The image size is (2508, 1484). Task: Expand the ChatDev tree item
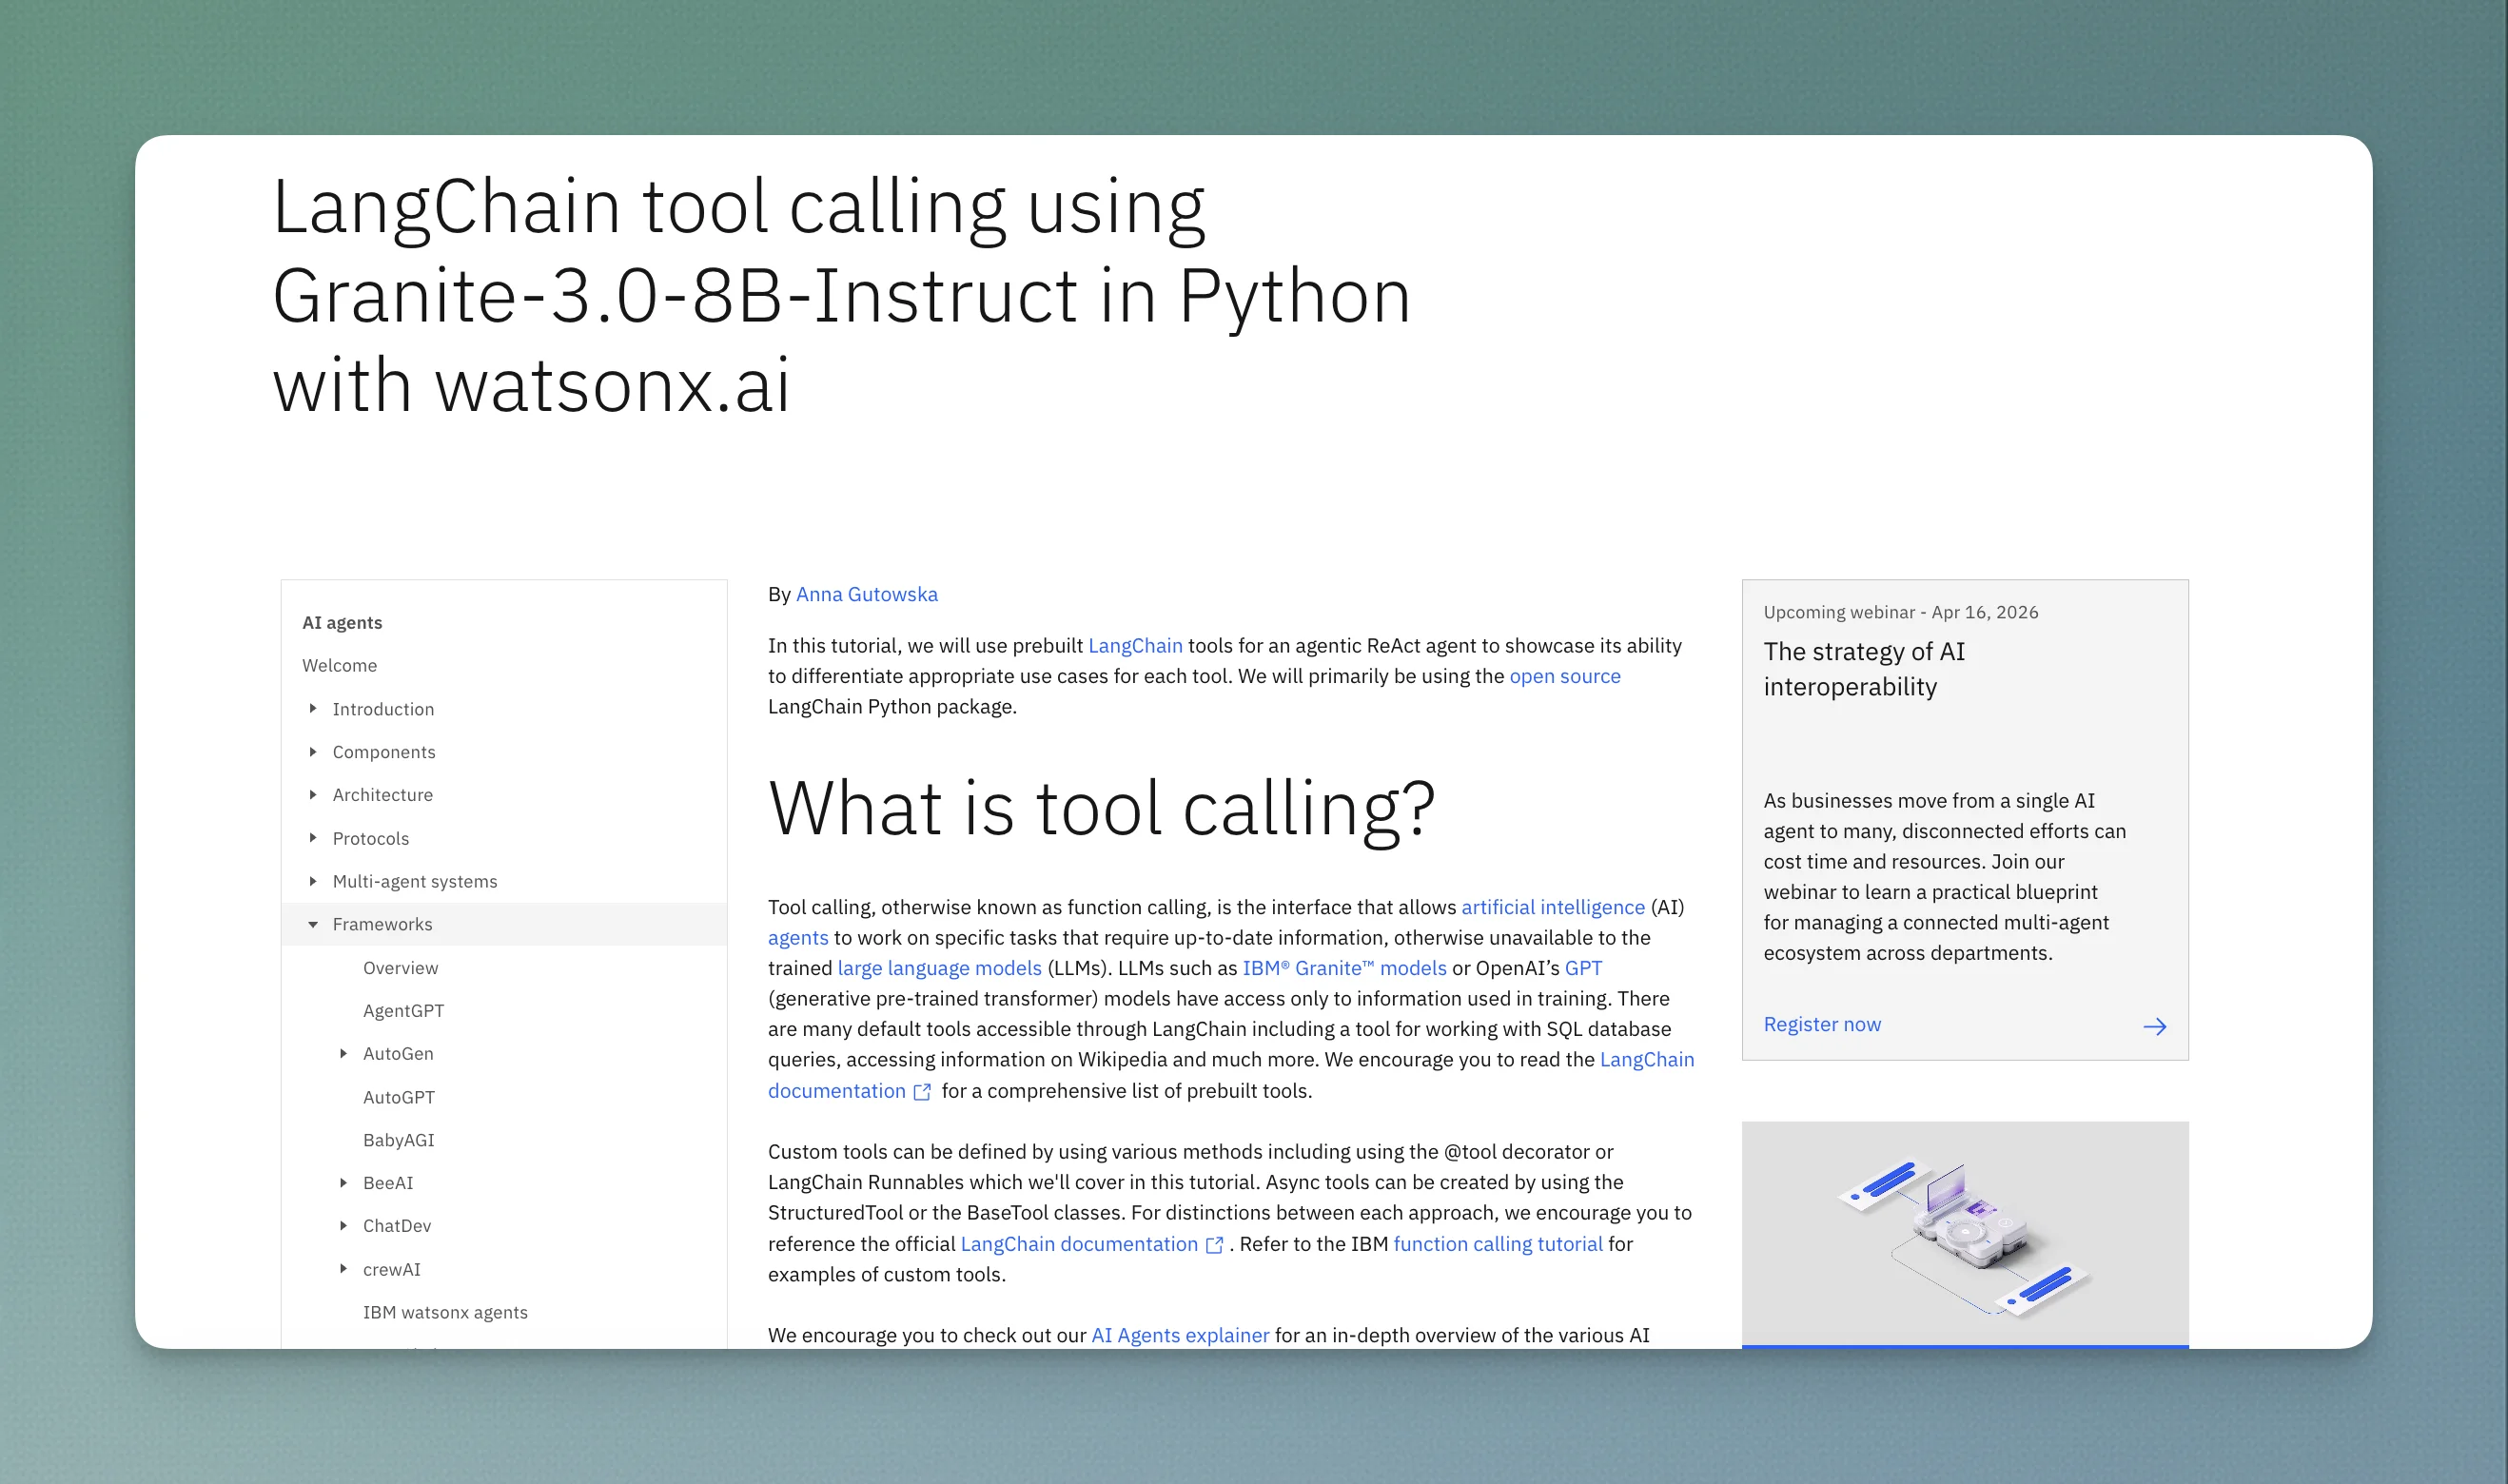(345, 1225)
